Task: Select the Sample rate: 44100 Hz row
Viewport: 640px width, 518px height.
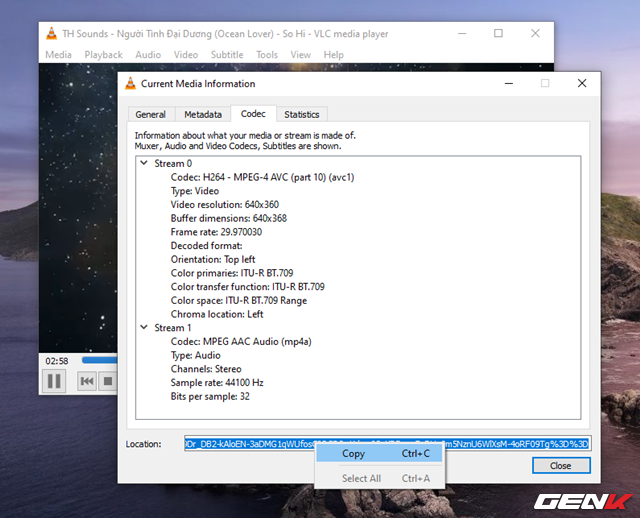Action: [x=217, y=382]
